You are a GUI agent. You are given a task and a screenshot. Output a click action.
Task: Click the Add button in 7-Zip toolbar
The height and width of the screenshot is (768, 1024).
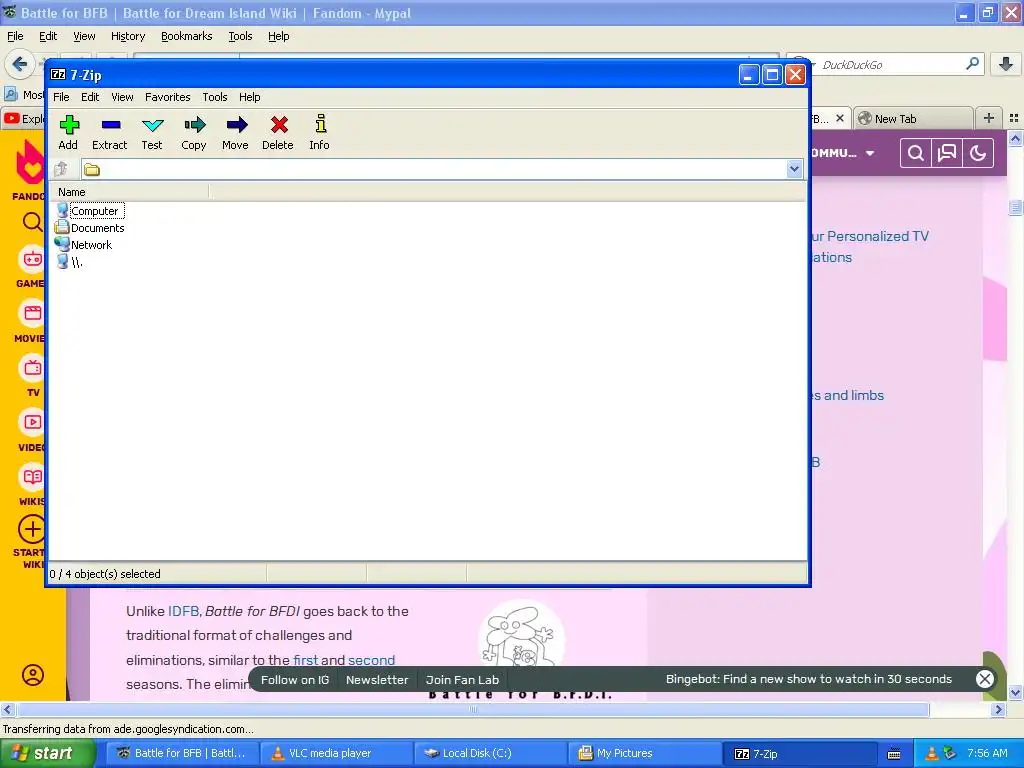point(68,133)
